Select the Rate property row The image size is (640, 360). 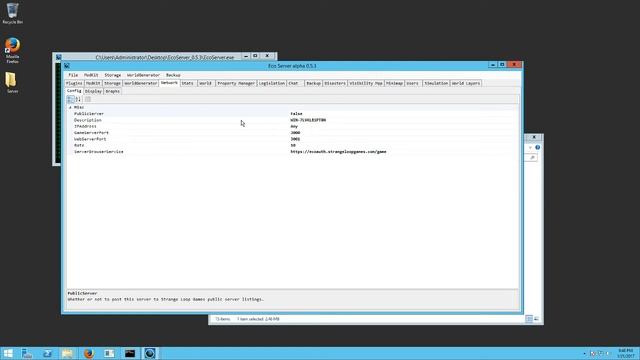point(293,145)
